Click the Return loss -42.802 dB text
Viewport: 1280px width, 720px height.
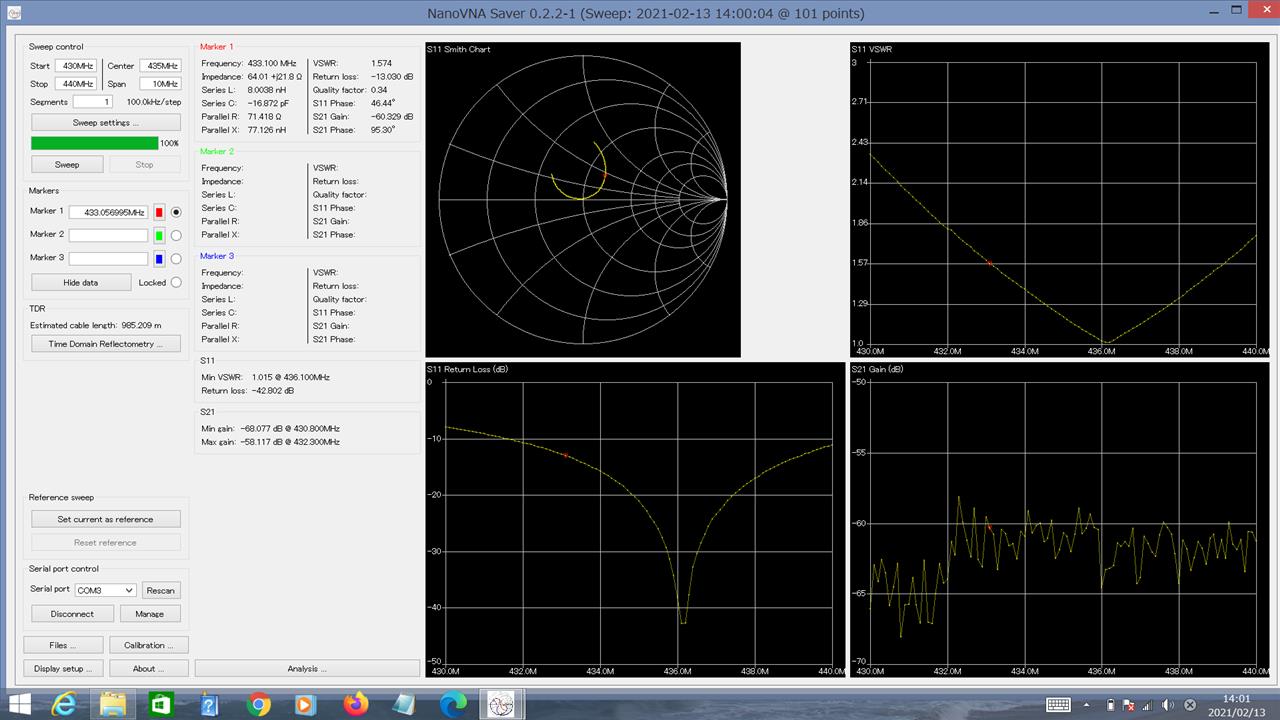pos(247,391)
